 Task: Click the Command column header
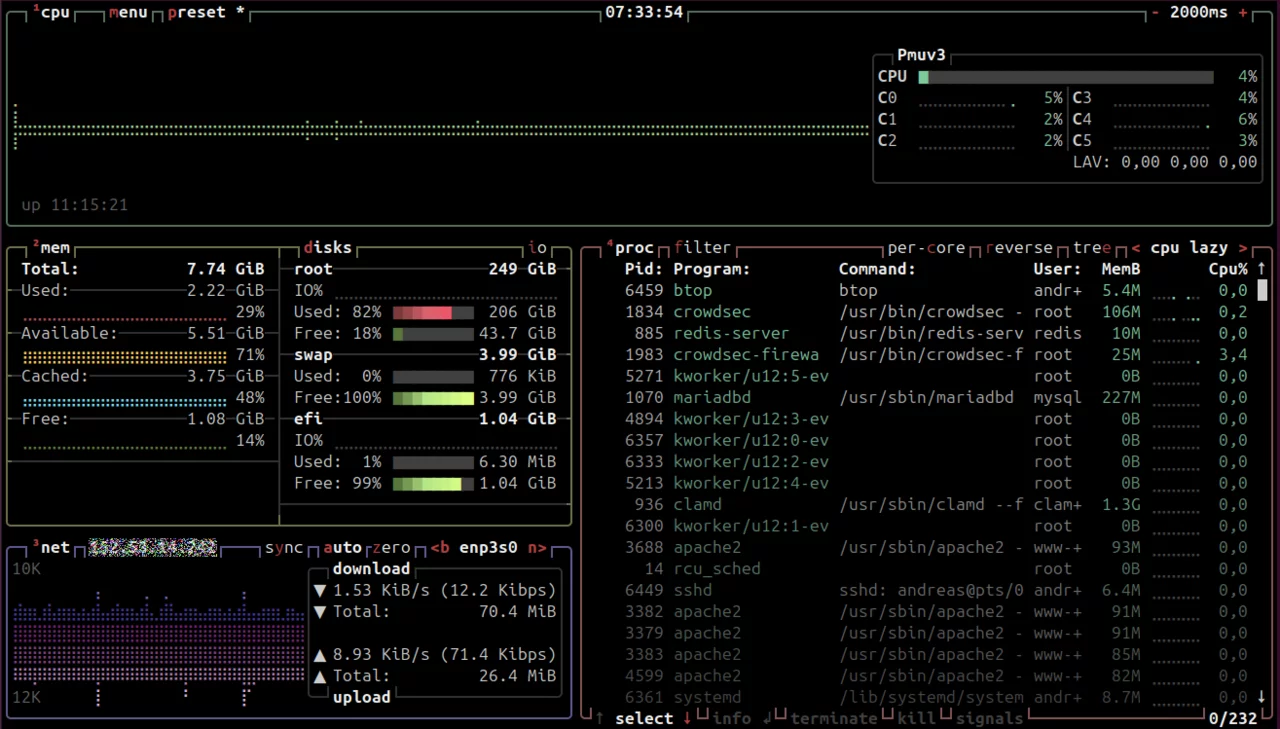(x=877, y=269)
